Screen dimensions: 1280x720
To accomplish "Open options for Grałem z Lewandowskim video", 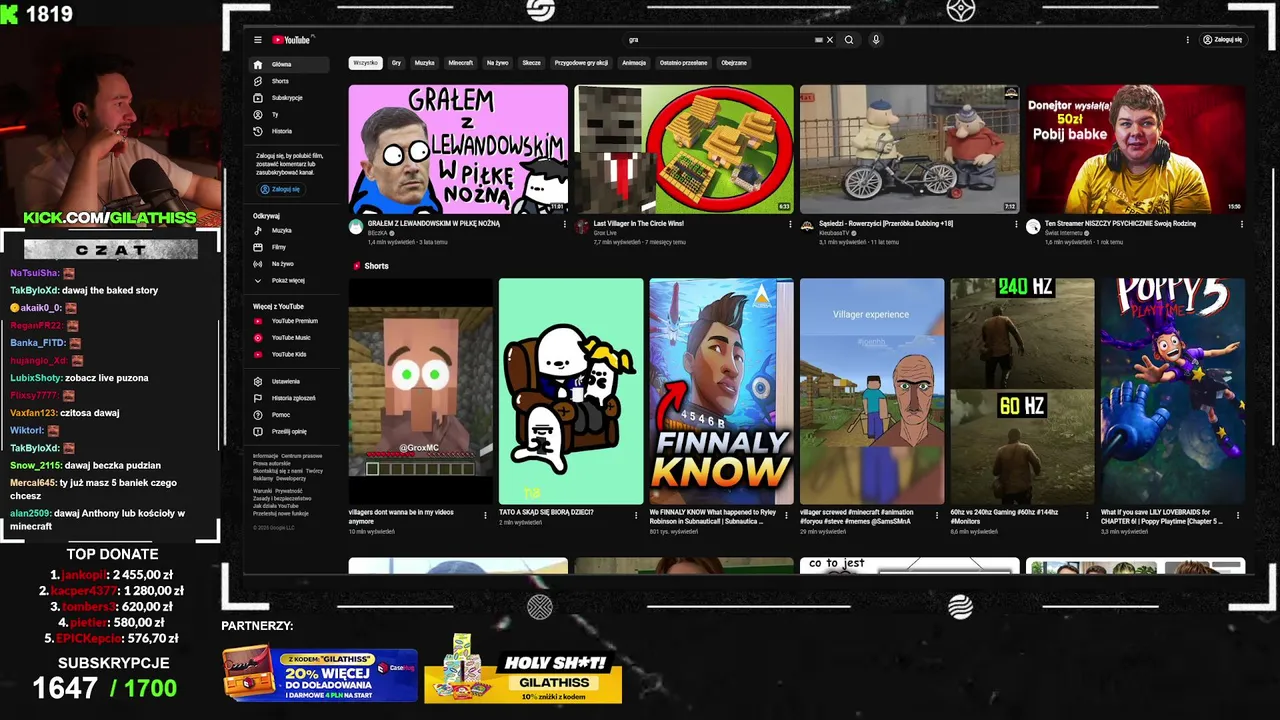I will [565, 224].
